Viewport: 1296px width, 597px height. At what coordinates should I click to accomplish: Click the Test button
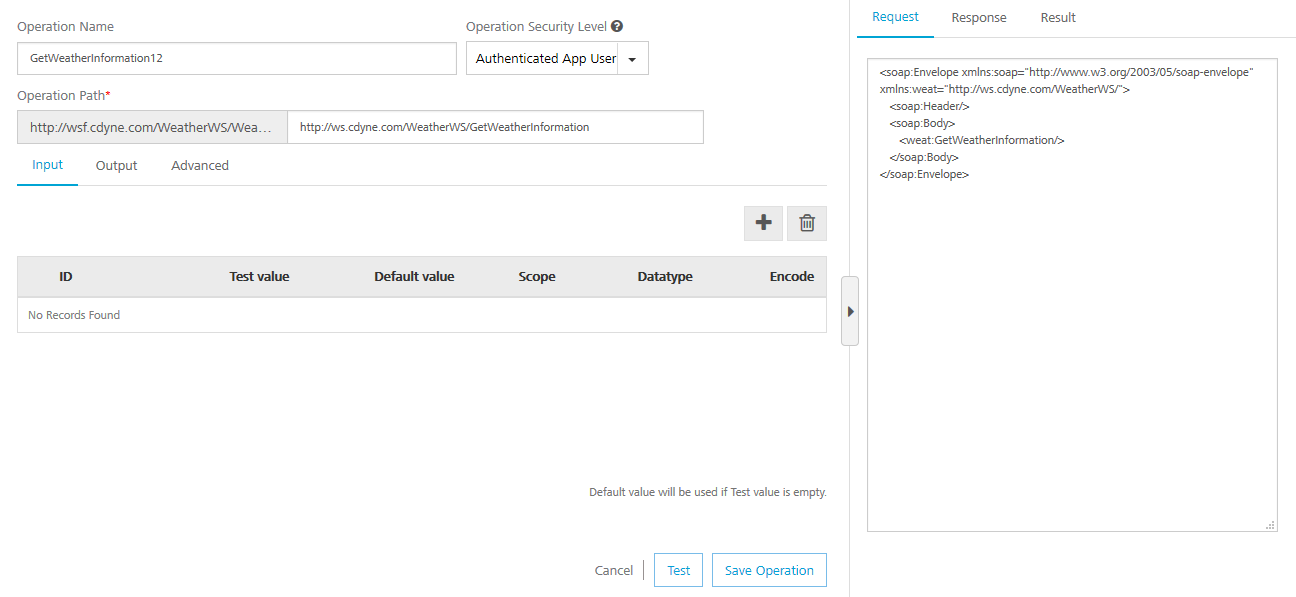click(679, 570)
